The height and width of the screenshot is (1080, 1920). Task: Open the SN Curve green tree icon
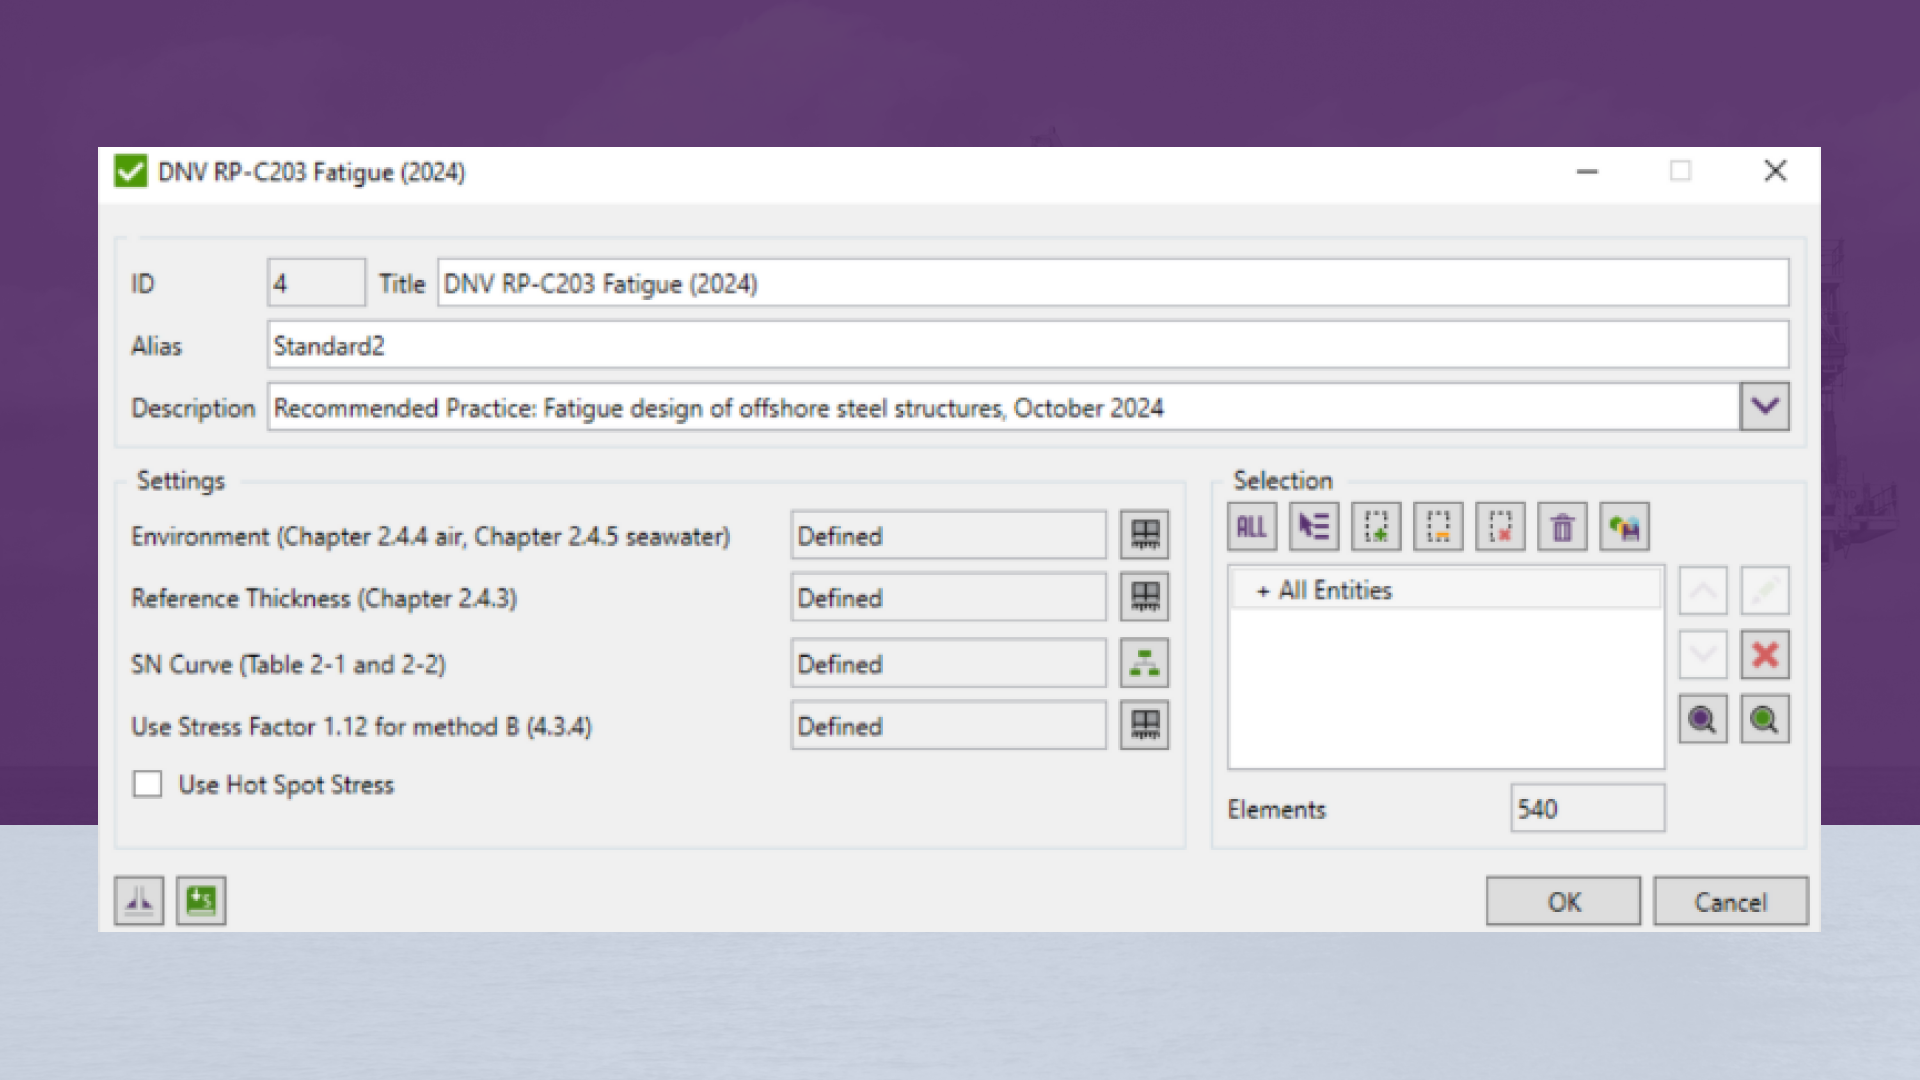(1145, 663)
